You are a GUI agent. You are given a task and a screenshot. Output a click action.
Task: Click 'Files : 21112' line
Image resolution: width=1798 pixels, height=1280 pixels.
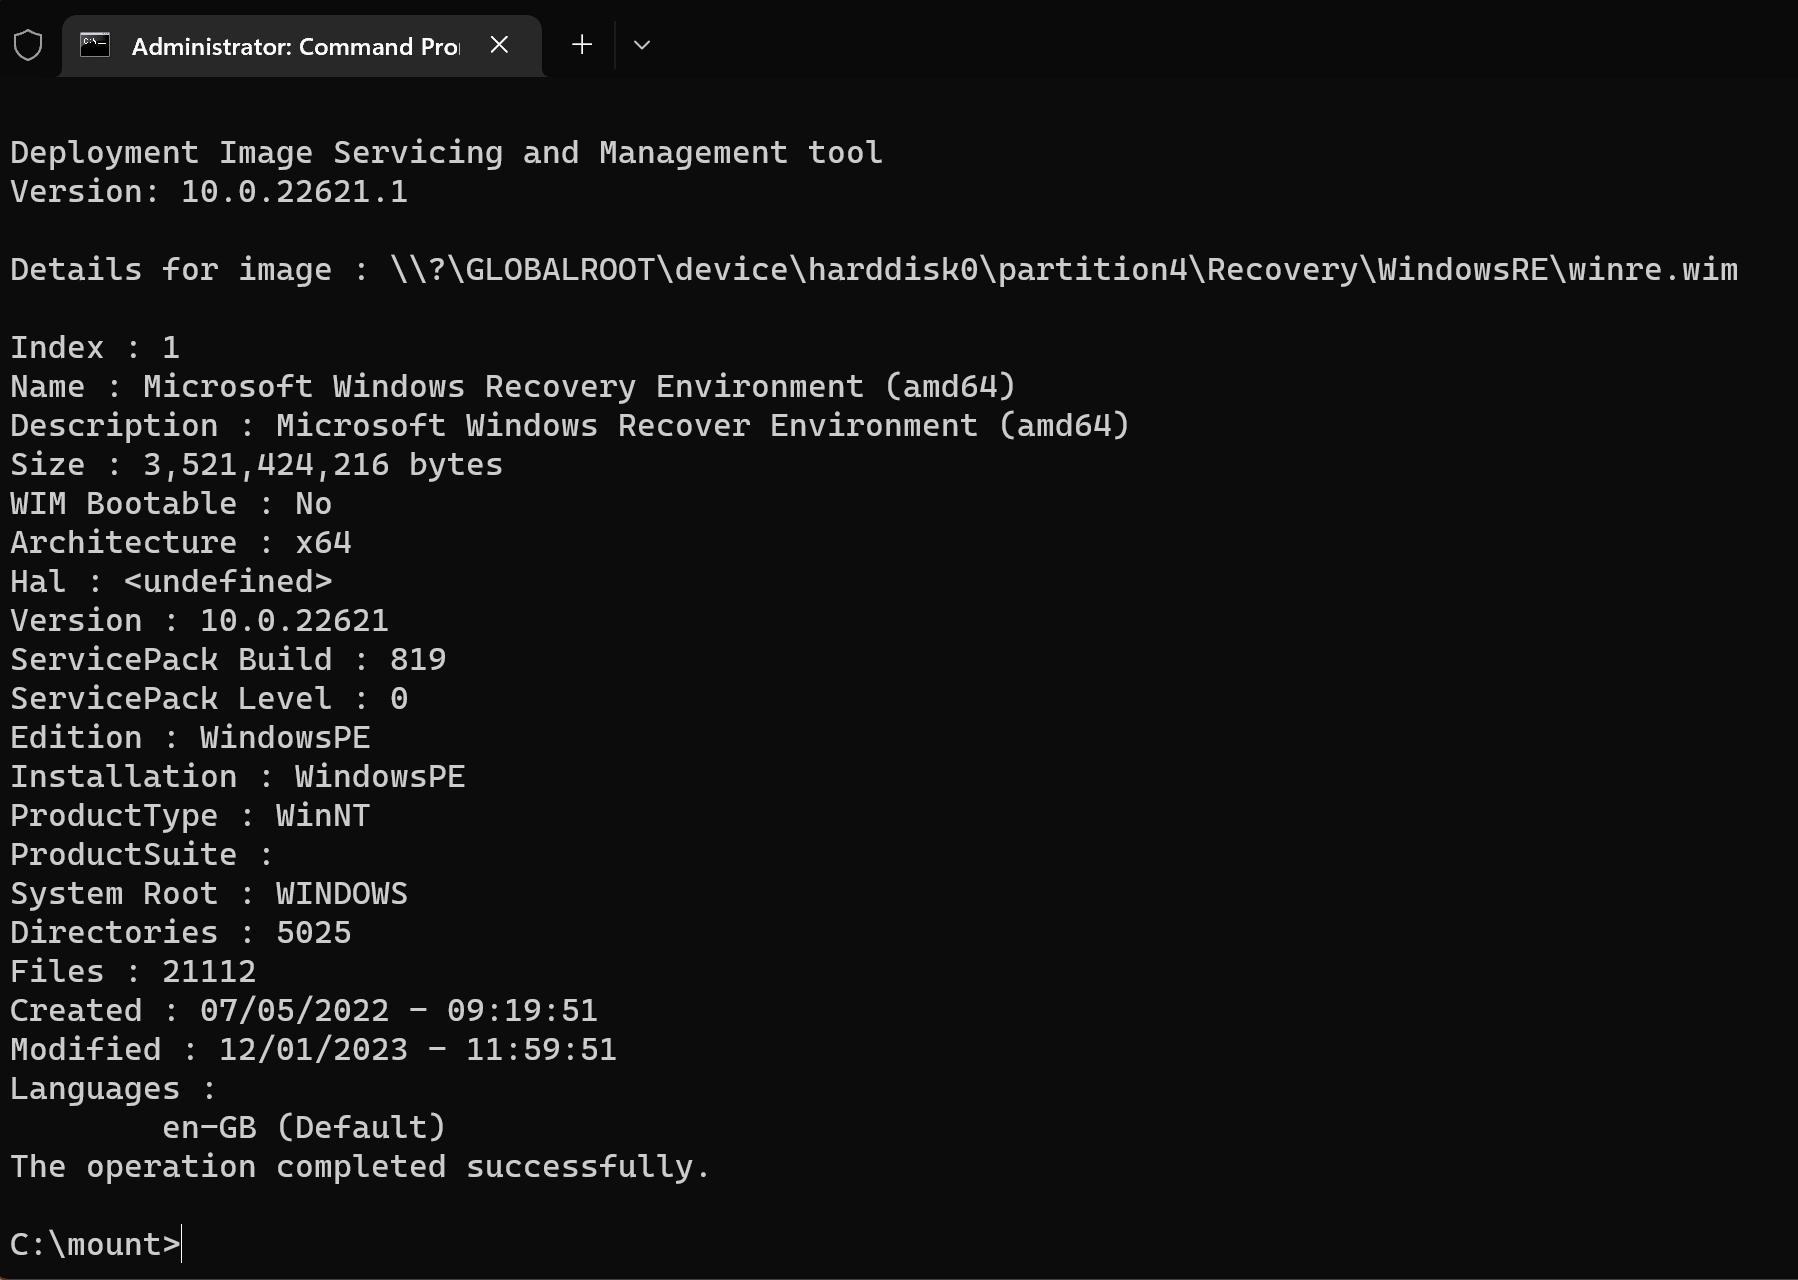point(133,972)
